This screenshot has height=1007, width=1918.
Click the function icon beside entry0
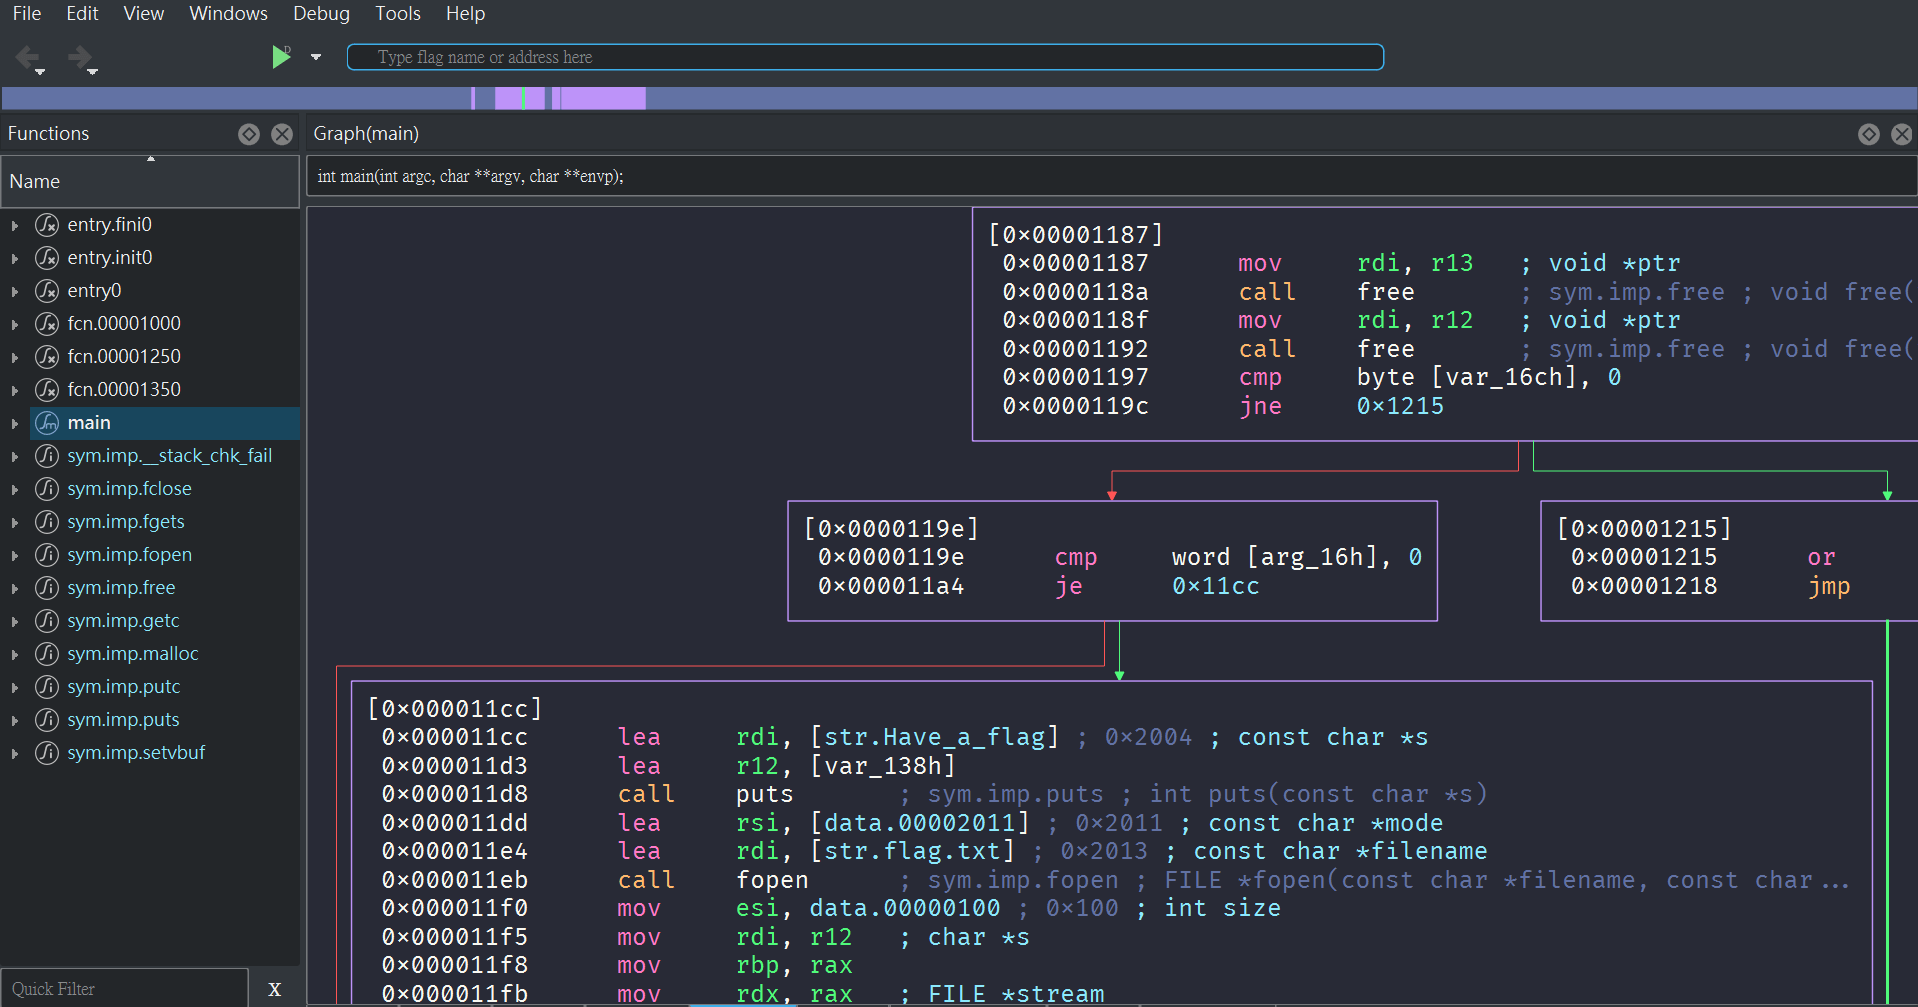tap(47, 291)
